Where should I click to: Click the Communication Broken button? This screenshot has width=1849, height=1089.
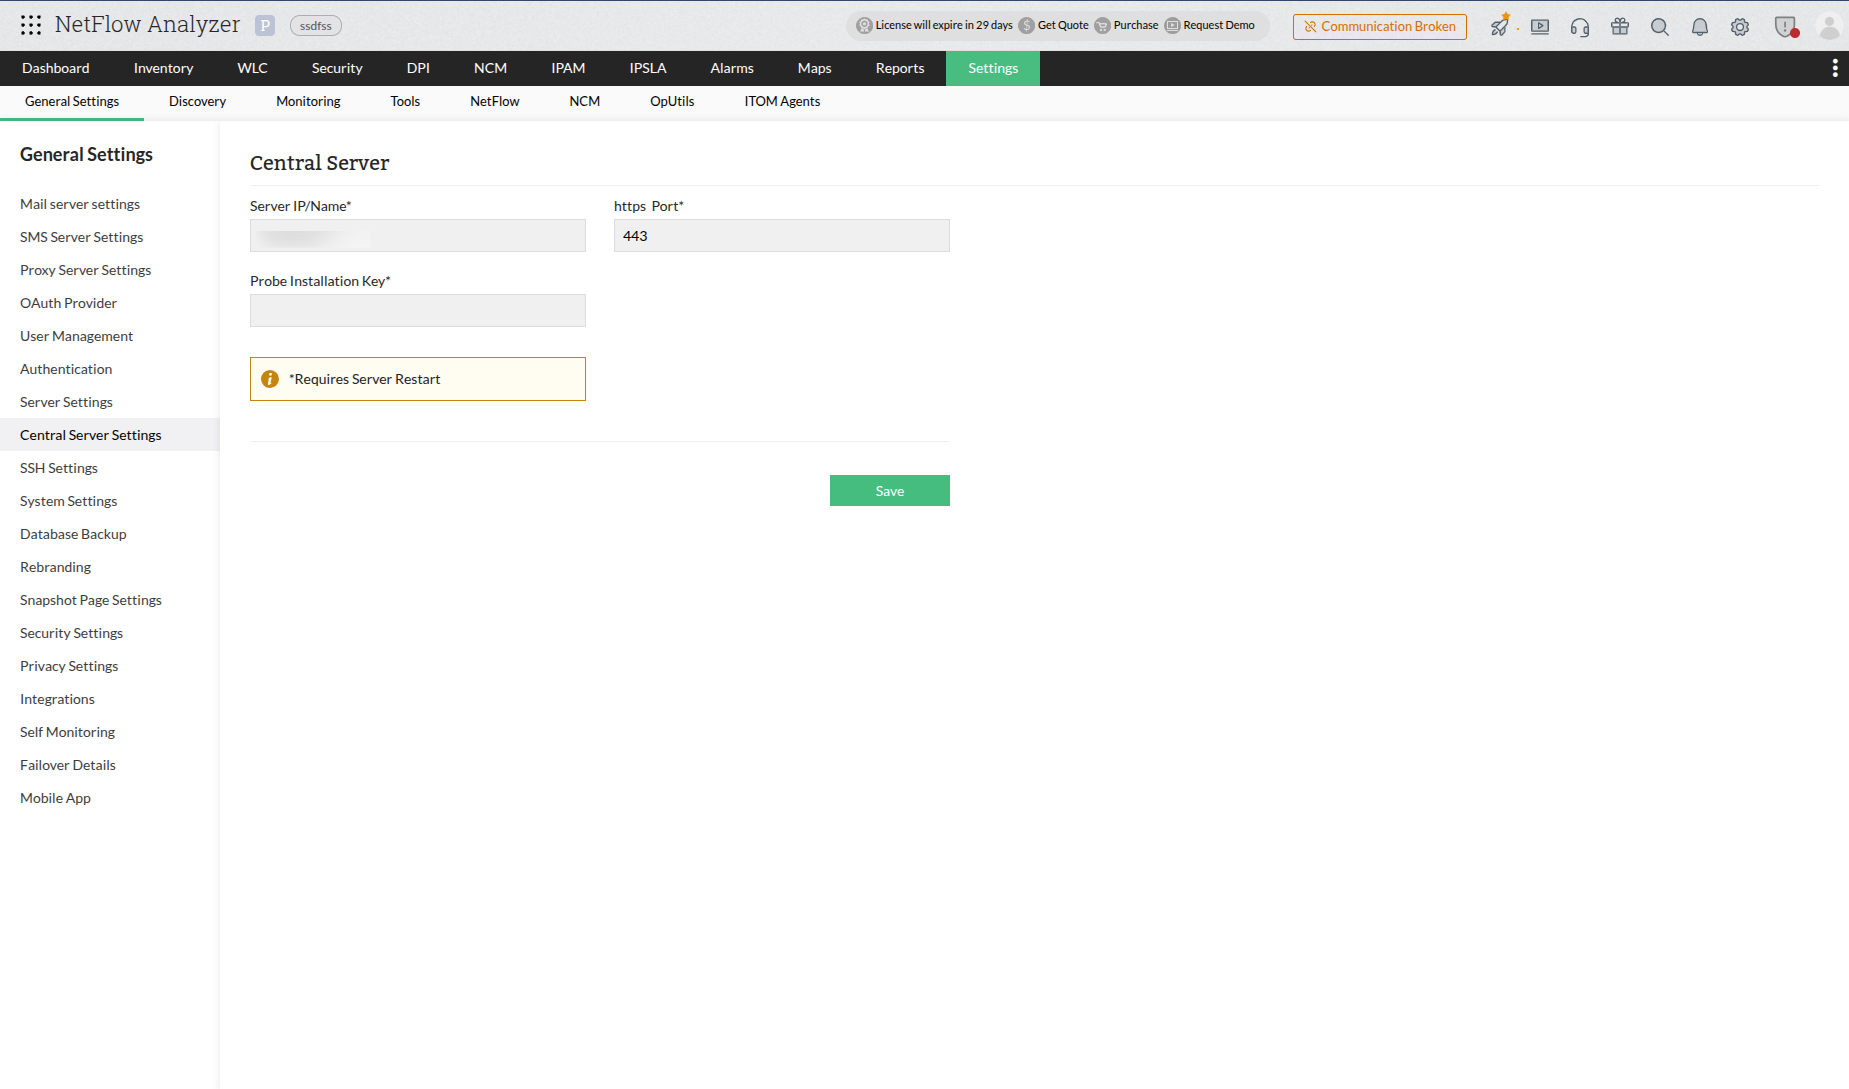point(1380,26)
